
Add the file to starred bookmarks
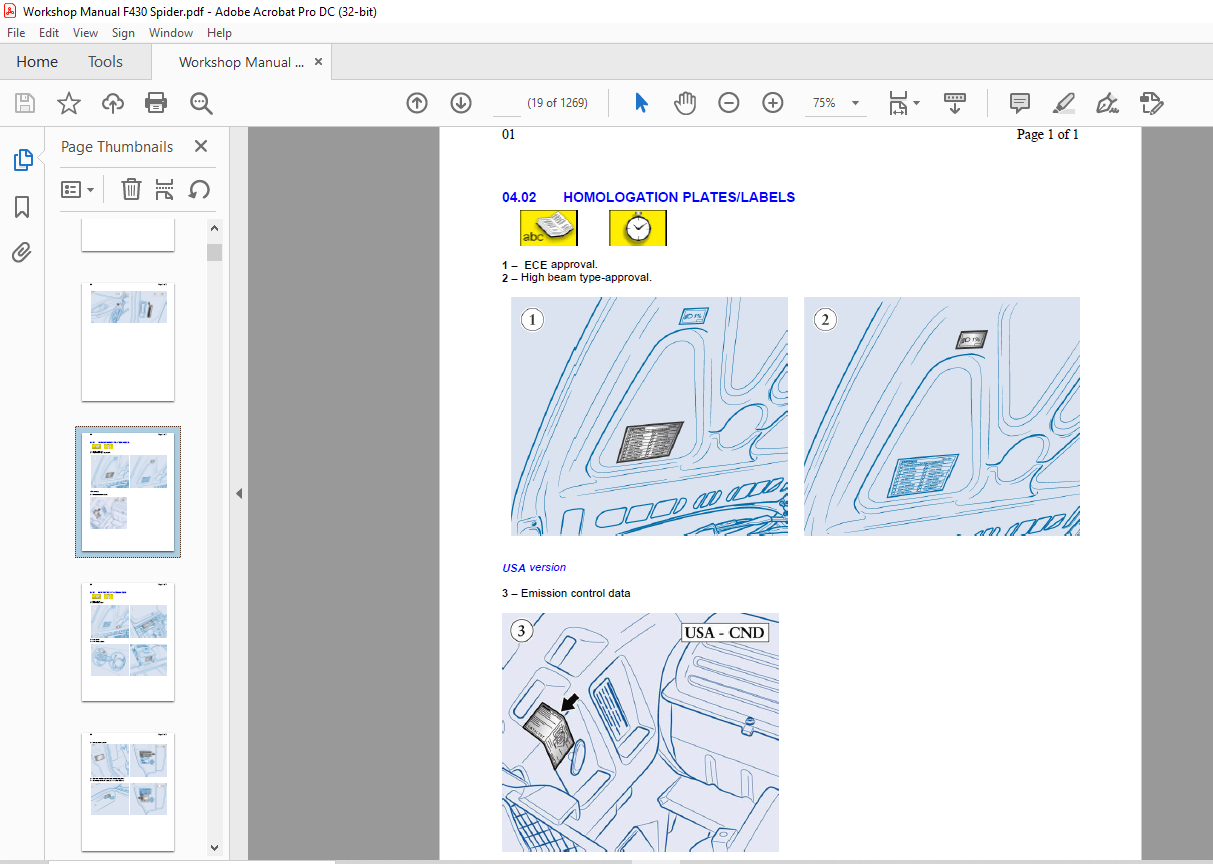click(69, 103)
